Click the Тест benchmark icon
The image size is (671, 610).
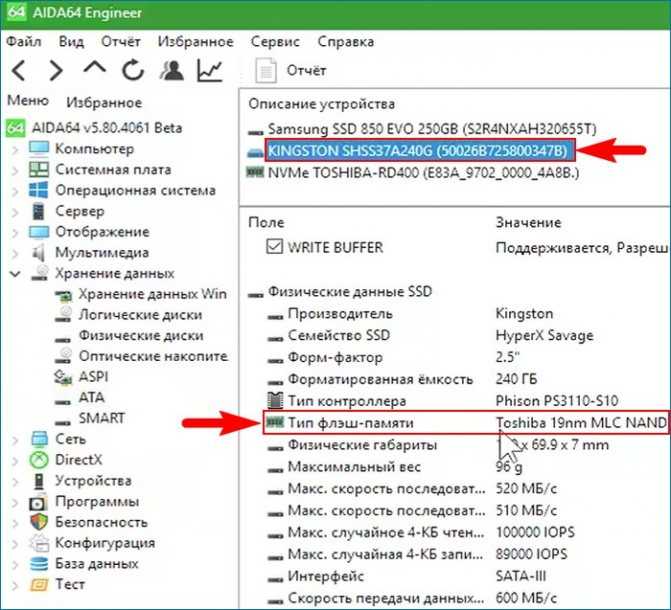tap(39, 584)
